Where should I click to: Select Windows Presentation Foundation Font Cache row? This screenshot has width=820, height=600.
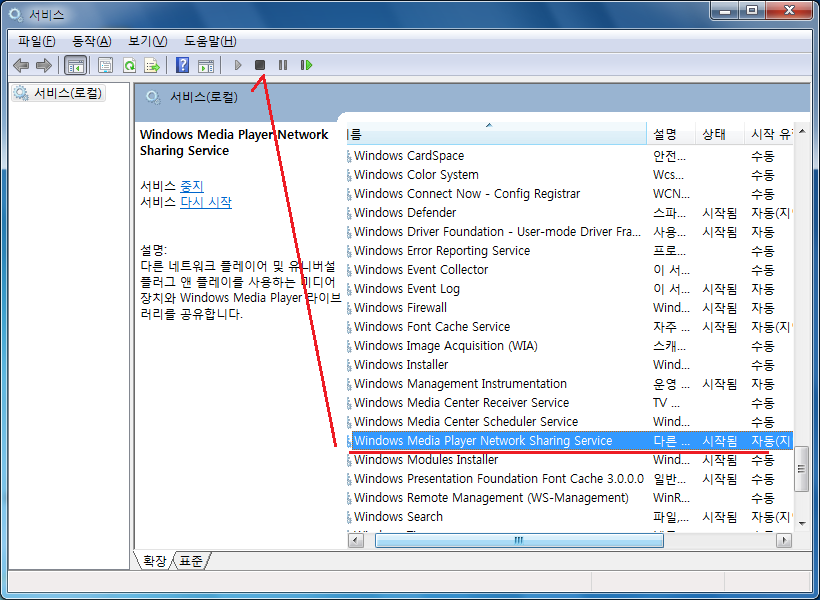(570, 479)
